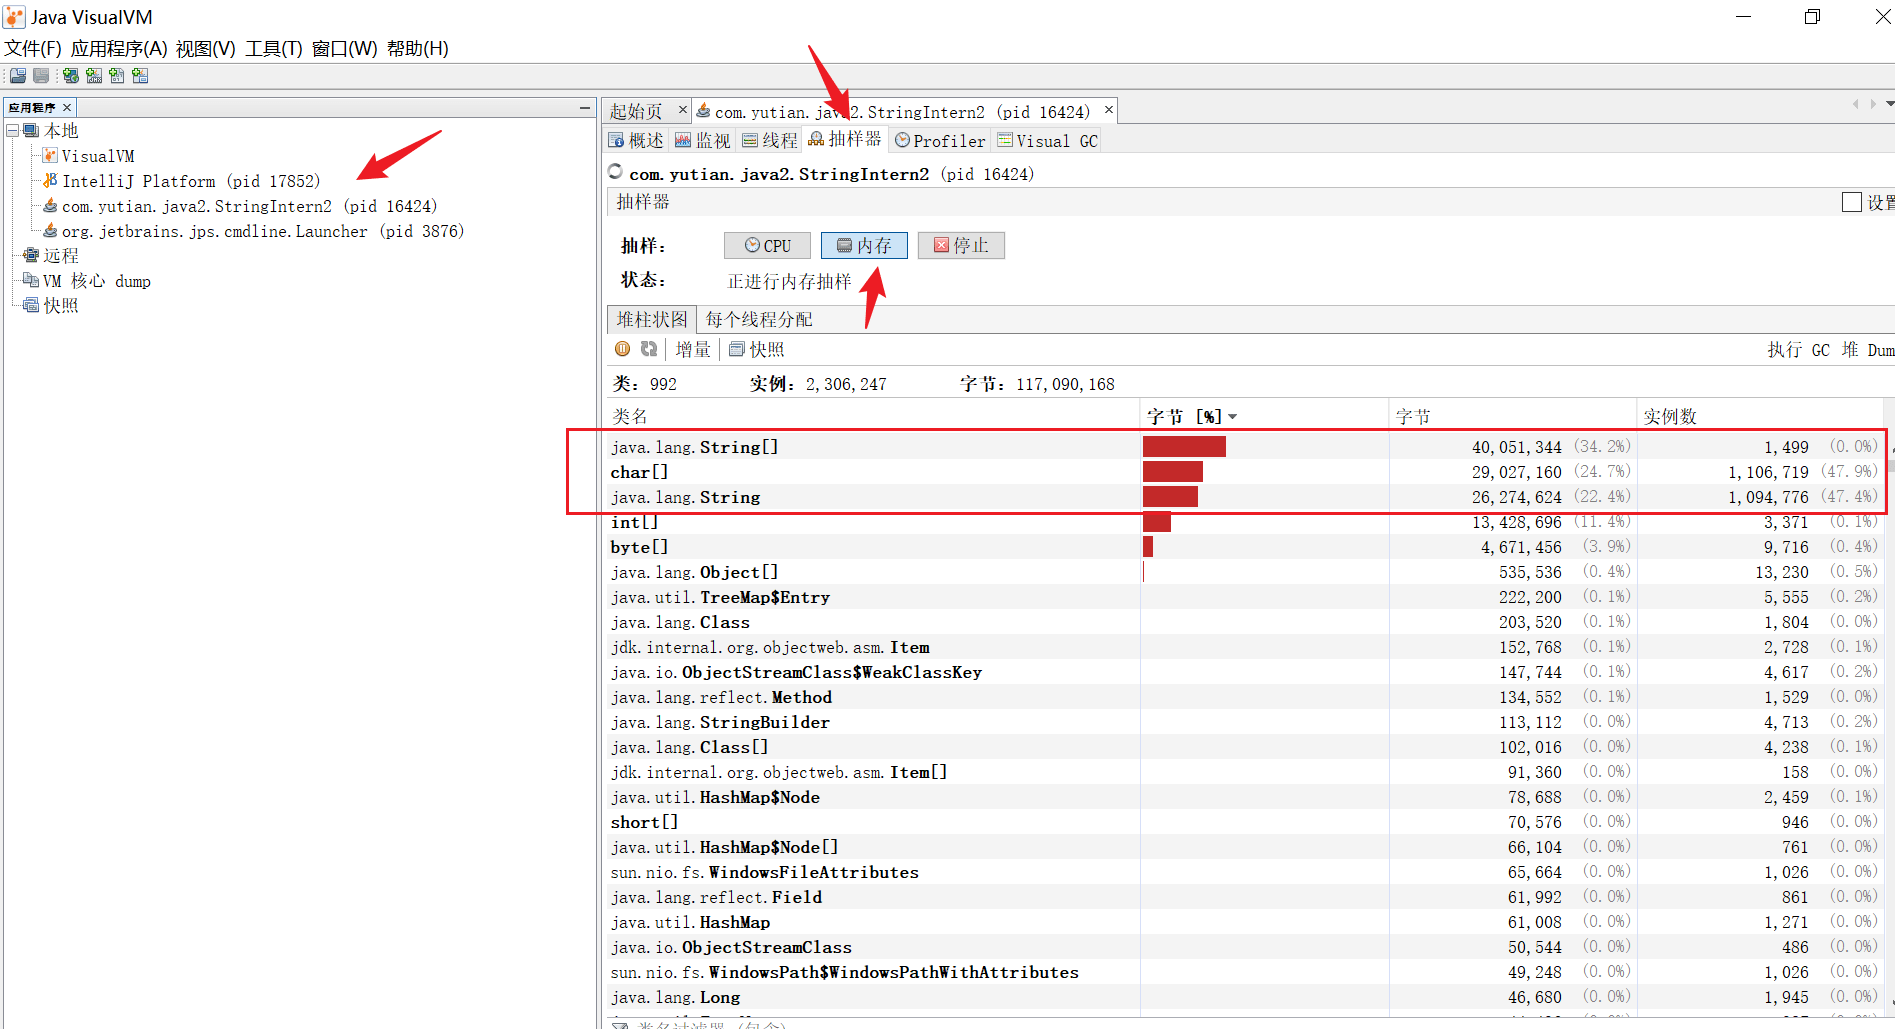The image size is (1895, 1029).
Task: Click the Add VM Coredump toolbar icon
Action: [117, 76]
